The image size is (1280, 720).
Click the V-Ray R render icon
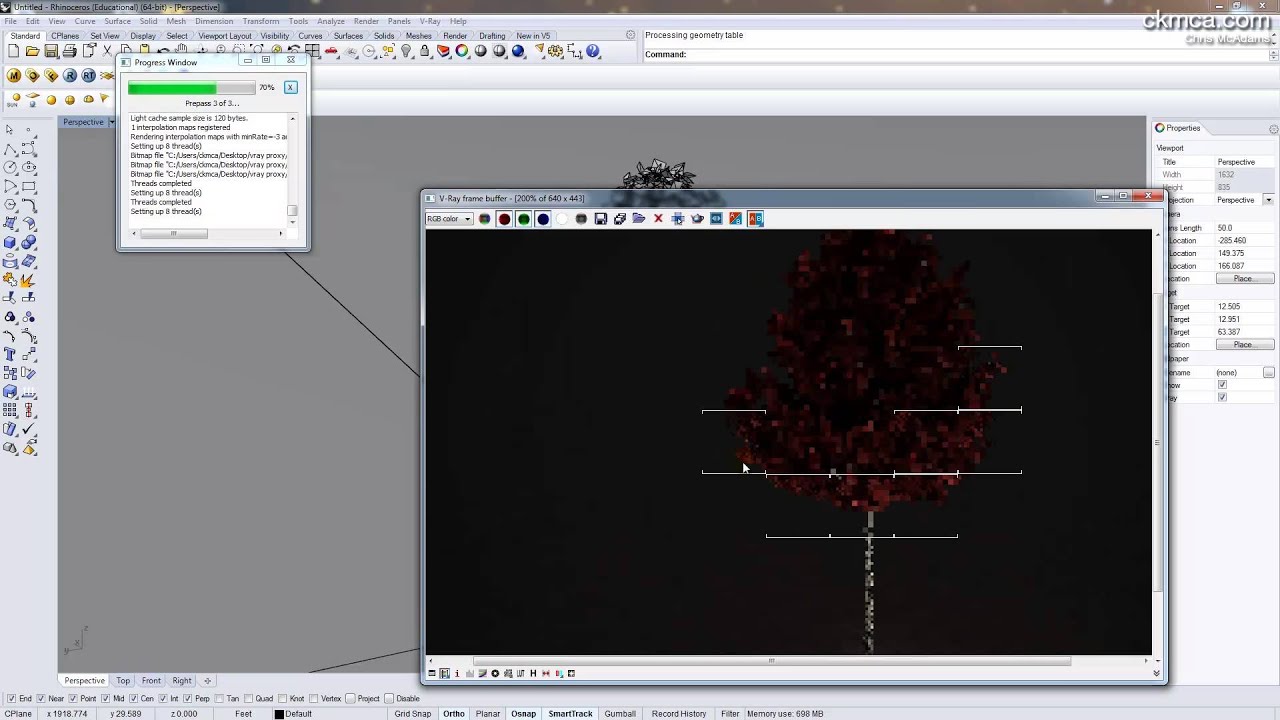(70, 76)
